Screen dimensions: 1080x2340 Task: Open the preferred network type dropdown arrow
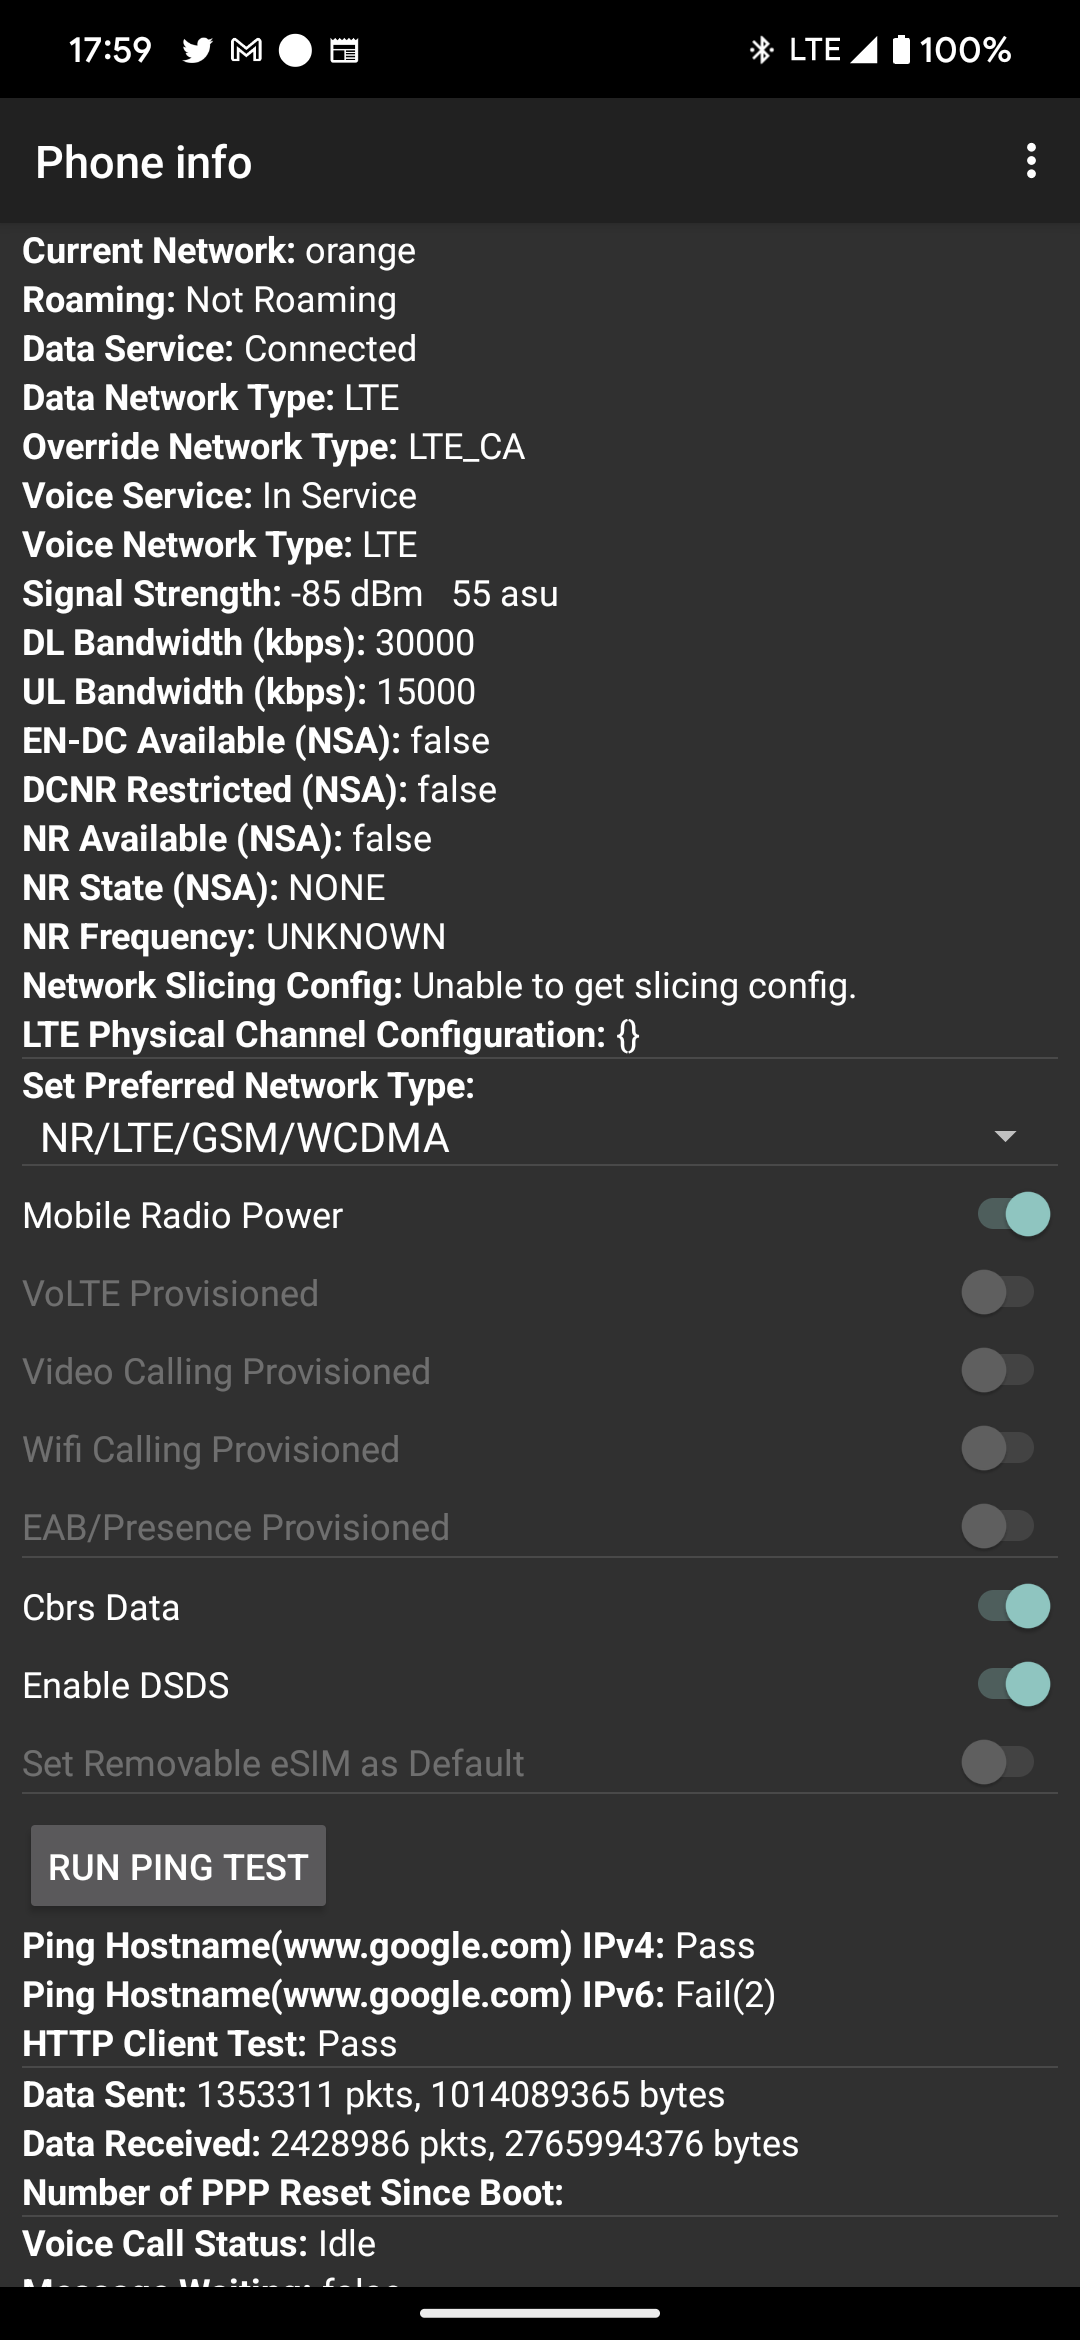pyautogui.click(x=1005, y=1137)
